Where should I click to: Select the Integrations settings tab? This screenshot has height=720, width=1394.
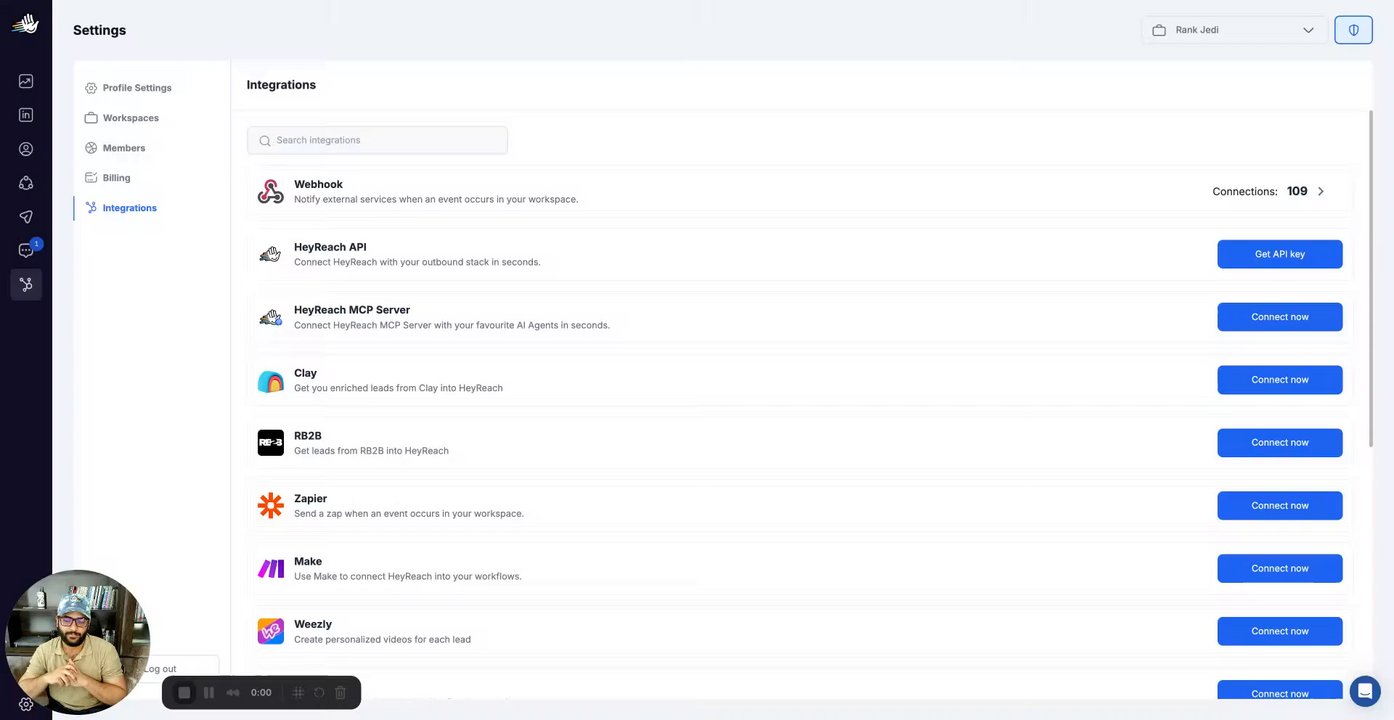click(x=121, y=208)
